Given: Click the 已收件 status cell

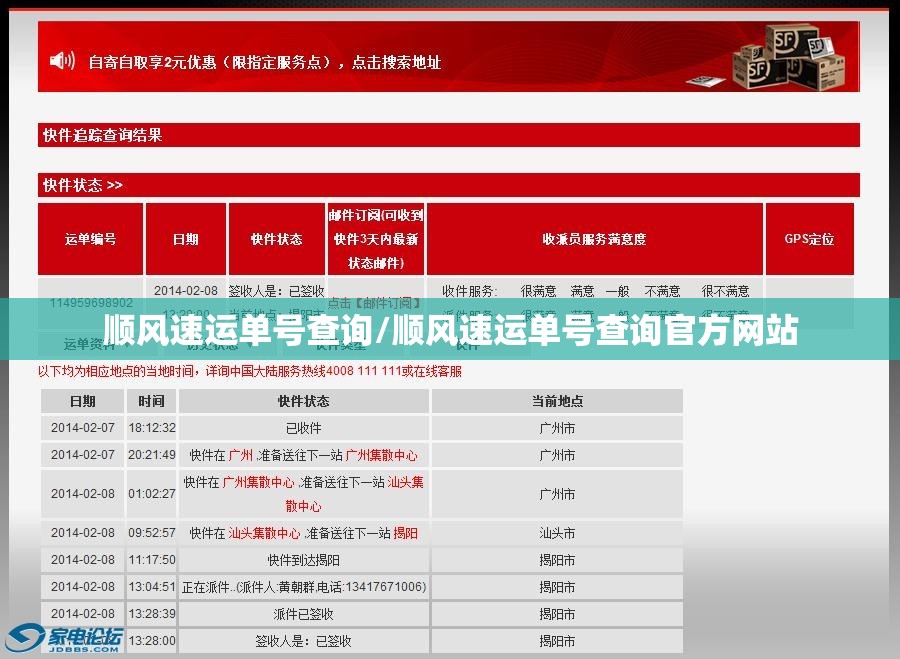Looking at the screenshot, I should pyautogui.click(x=304, y=428).
